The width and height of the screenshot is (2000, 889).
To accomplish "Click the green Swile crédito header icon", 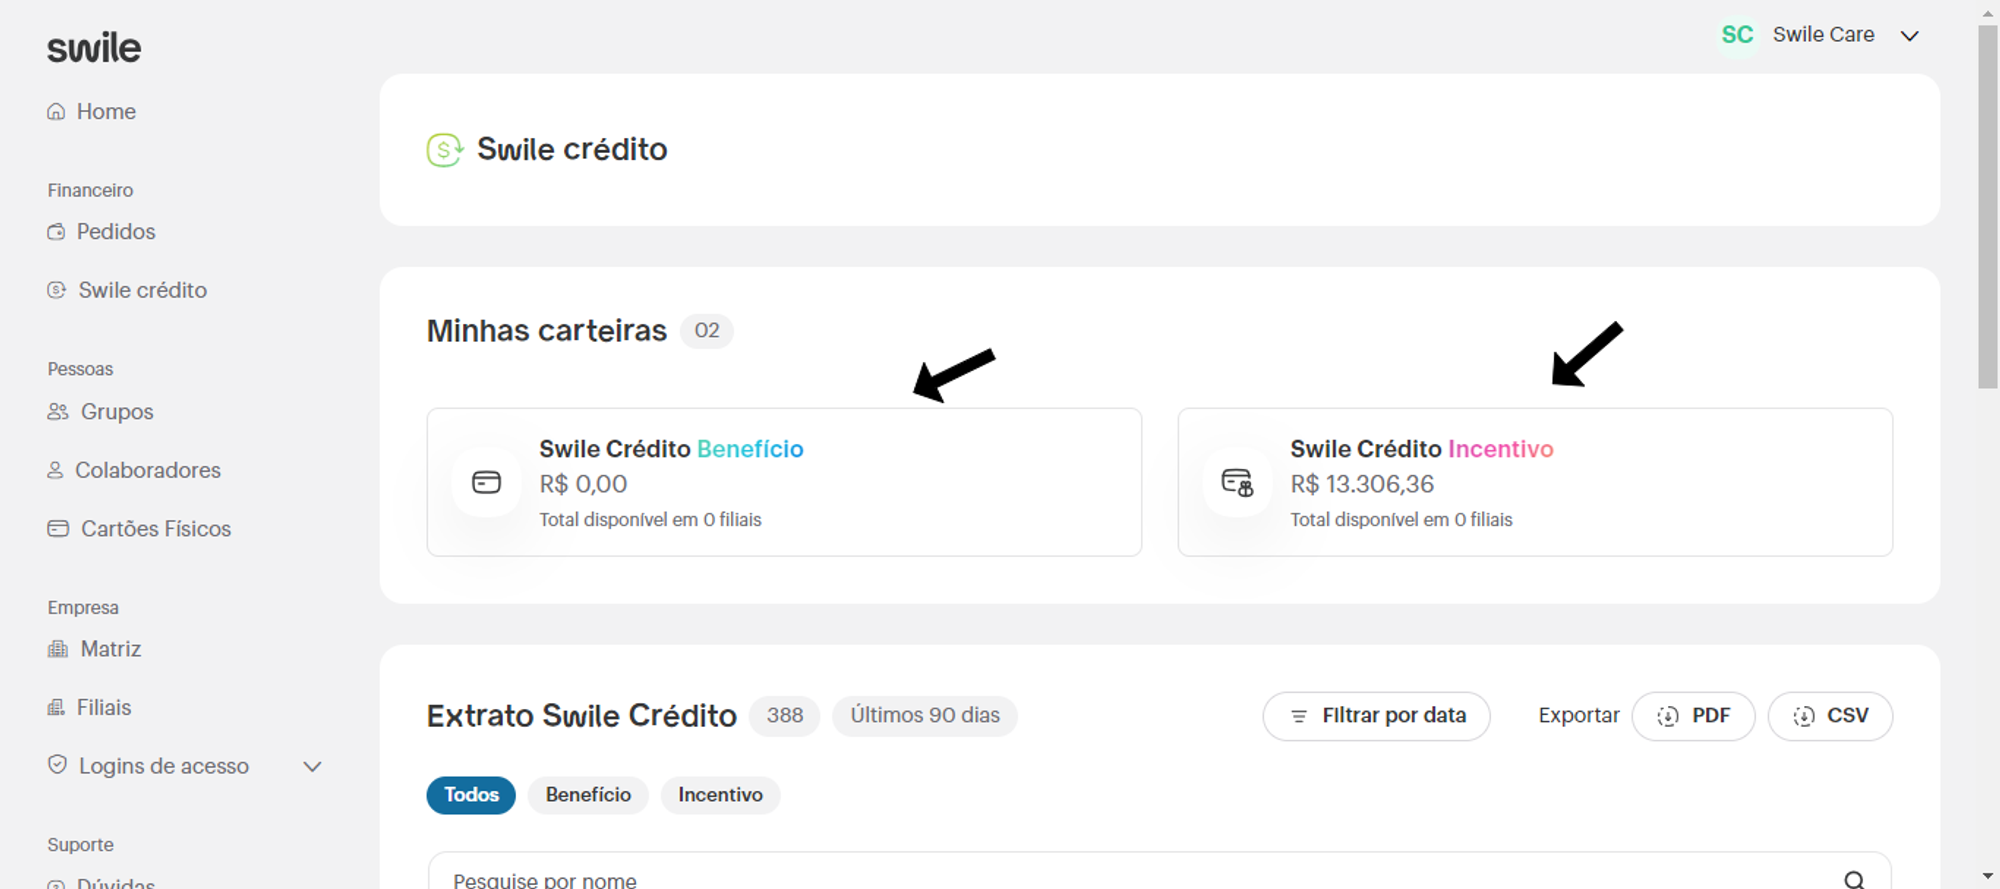I will [x=444, y=150].
